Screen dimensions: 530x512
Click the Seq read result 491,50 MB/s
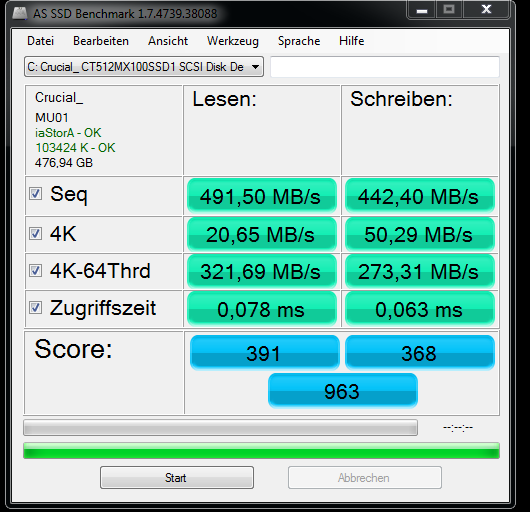click(x=262, y=196)
